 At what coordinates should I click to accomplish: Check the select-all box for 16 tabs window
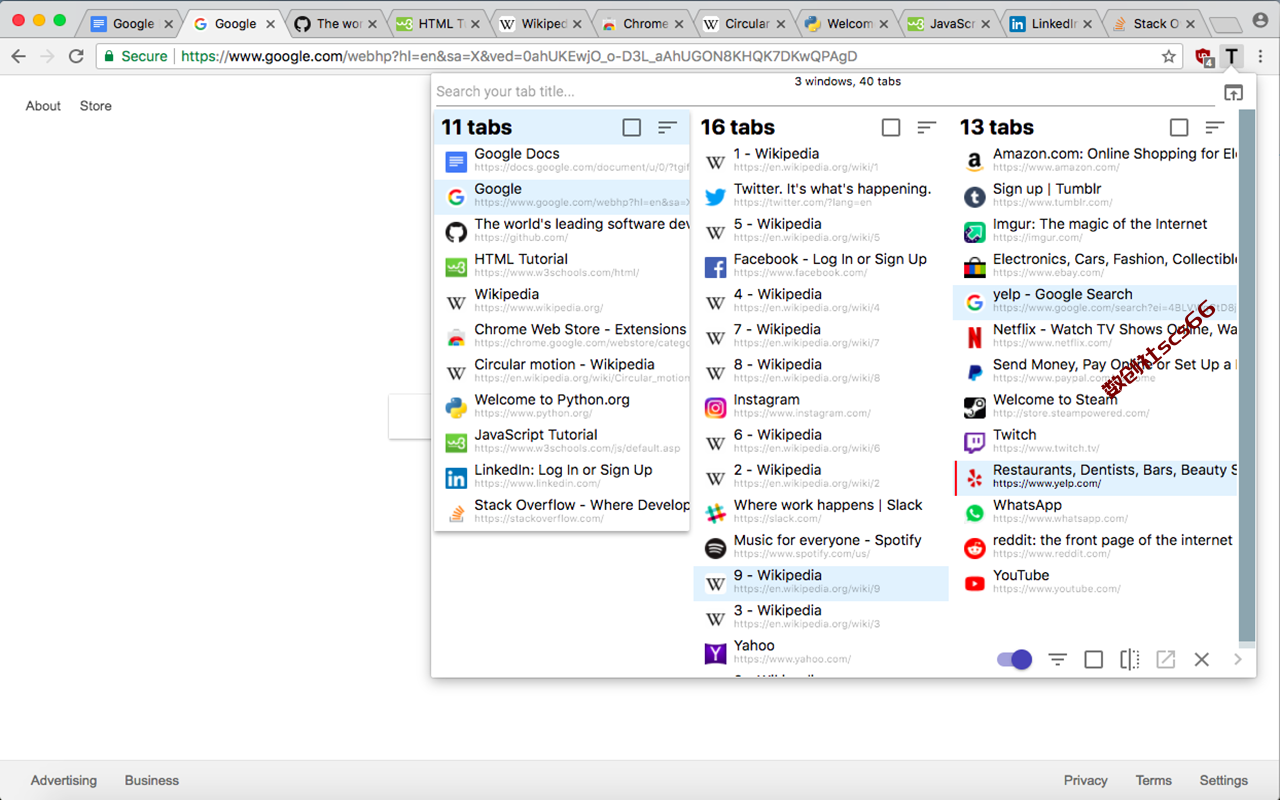[x=890, y=127]
